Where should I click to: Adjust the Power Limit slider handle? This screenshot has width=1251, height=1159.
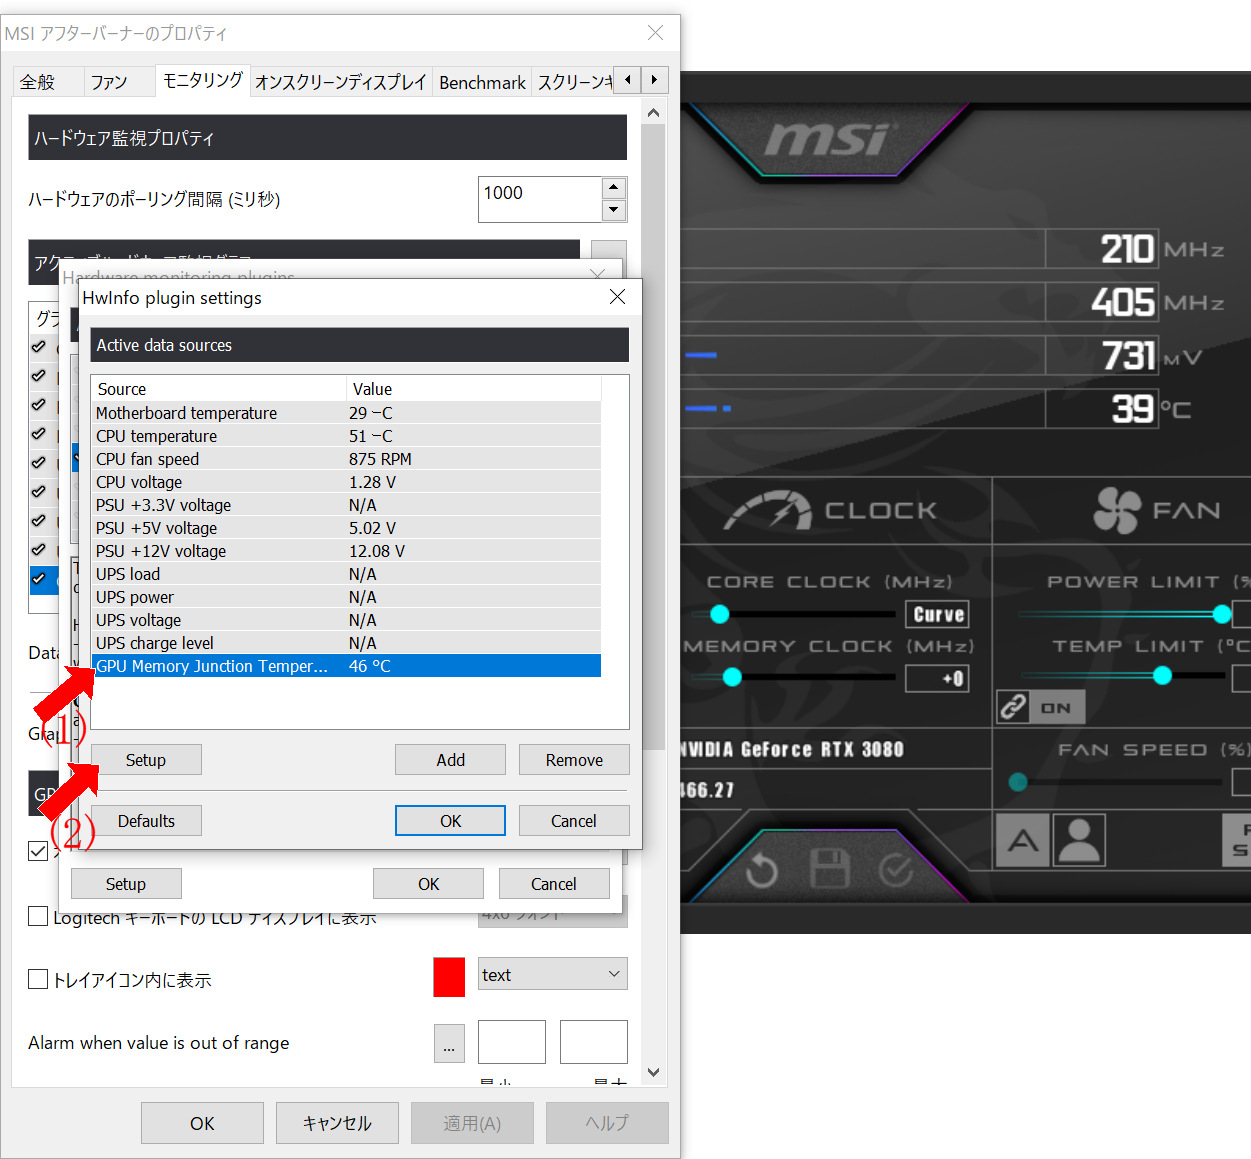coord(1222,613)
